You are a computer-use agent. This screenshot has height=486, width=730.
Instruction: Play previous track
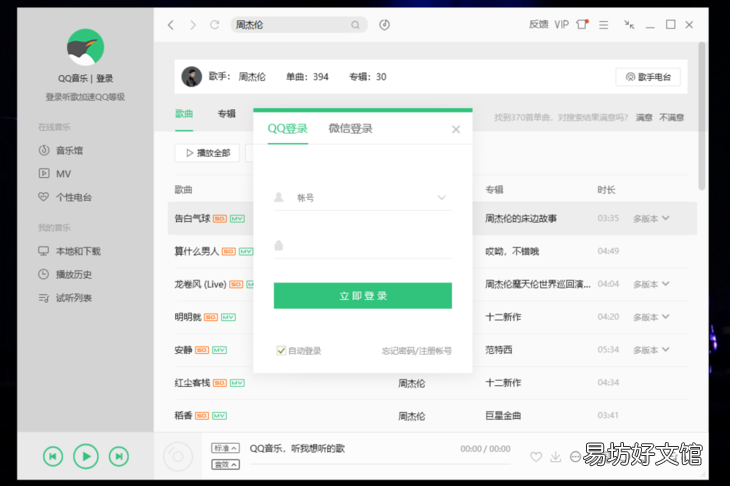(53, 456)
